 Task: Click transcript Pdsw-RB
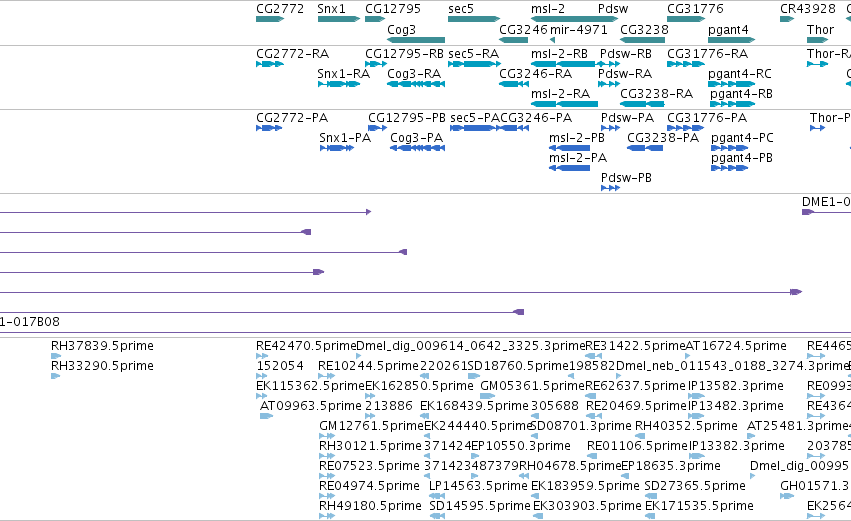point(626,54)
